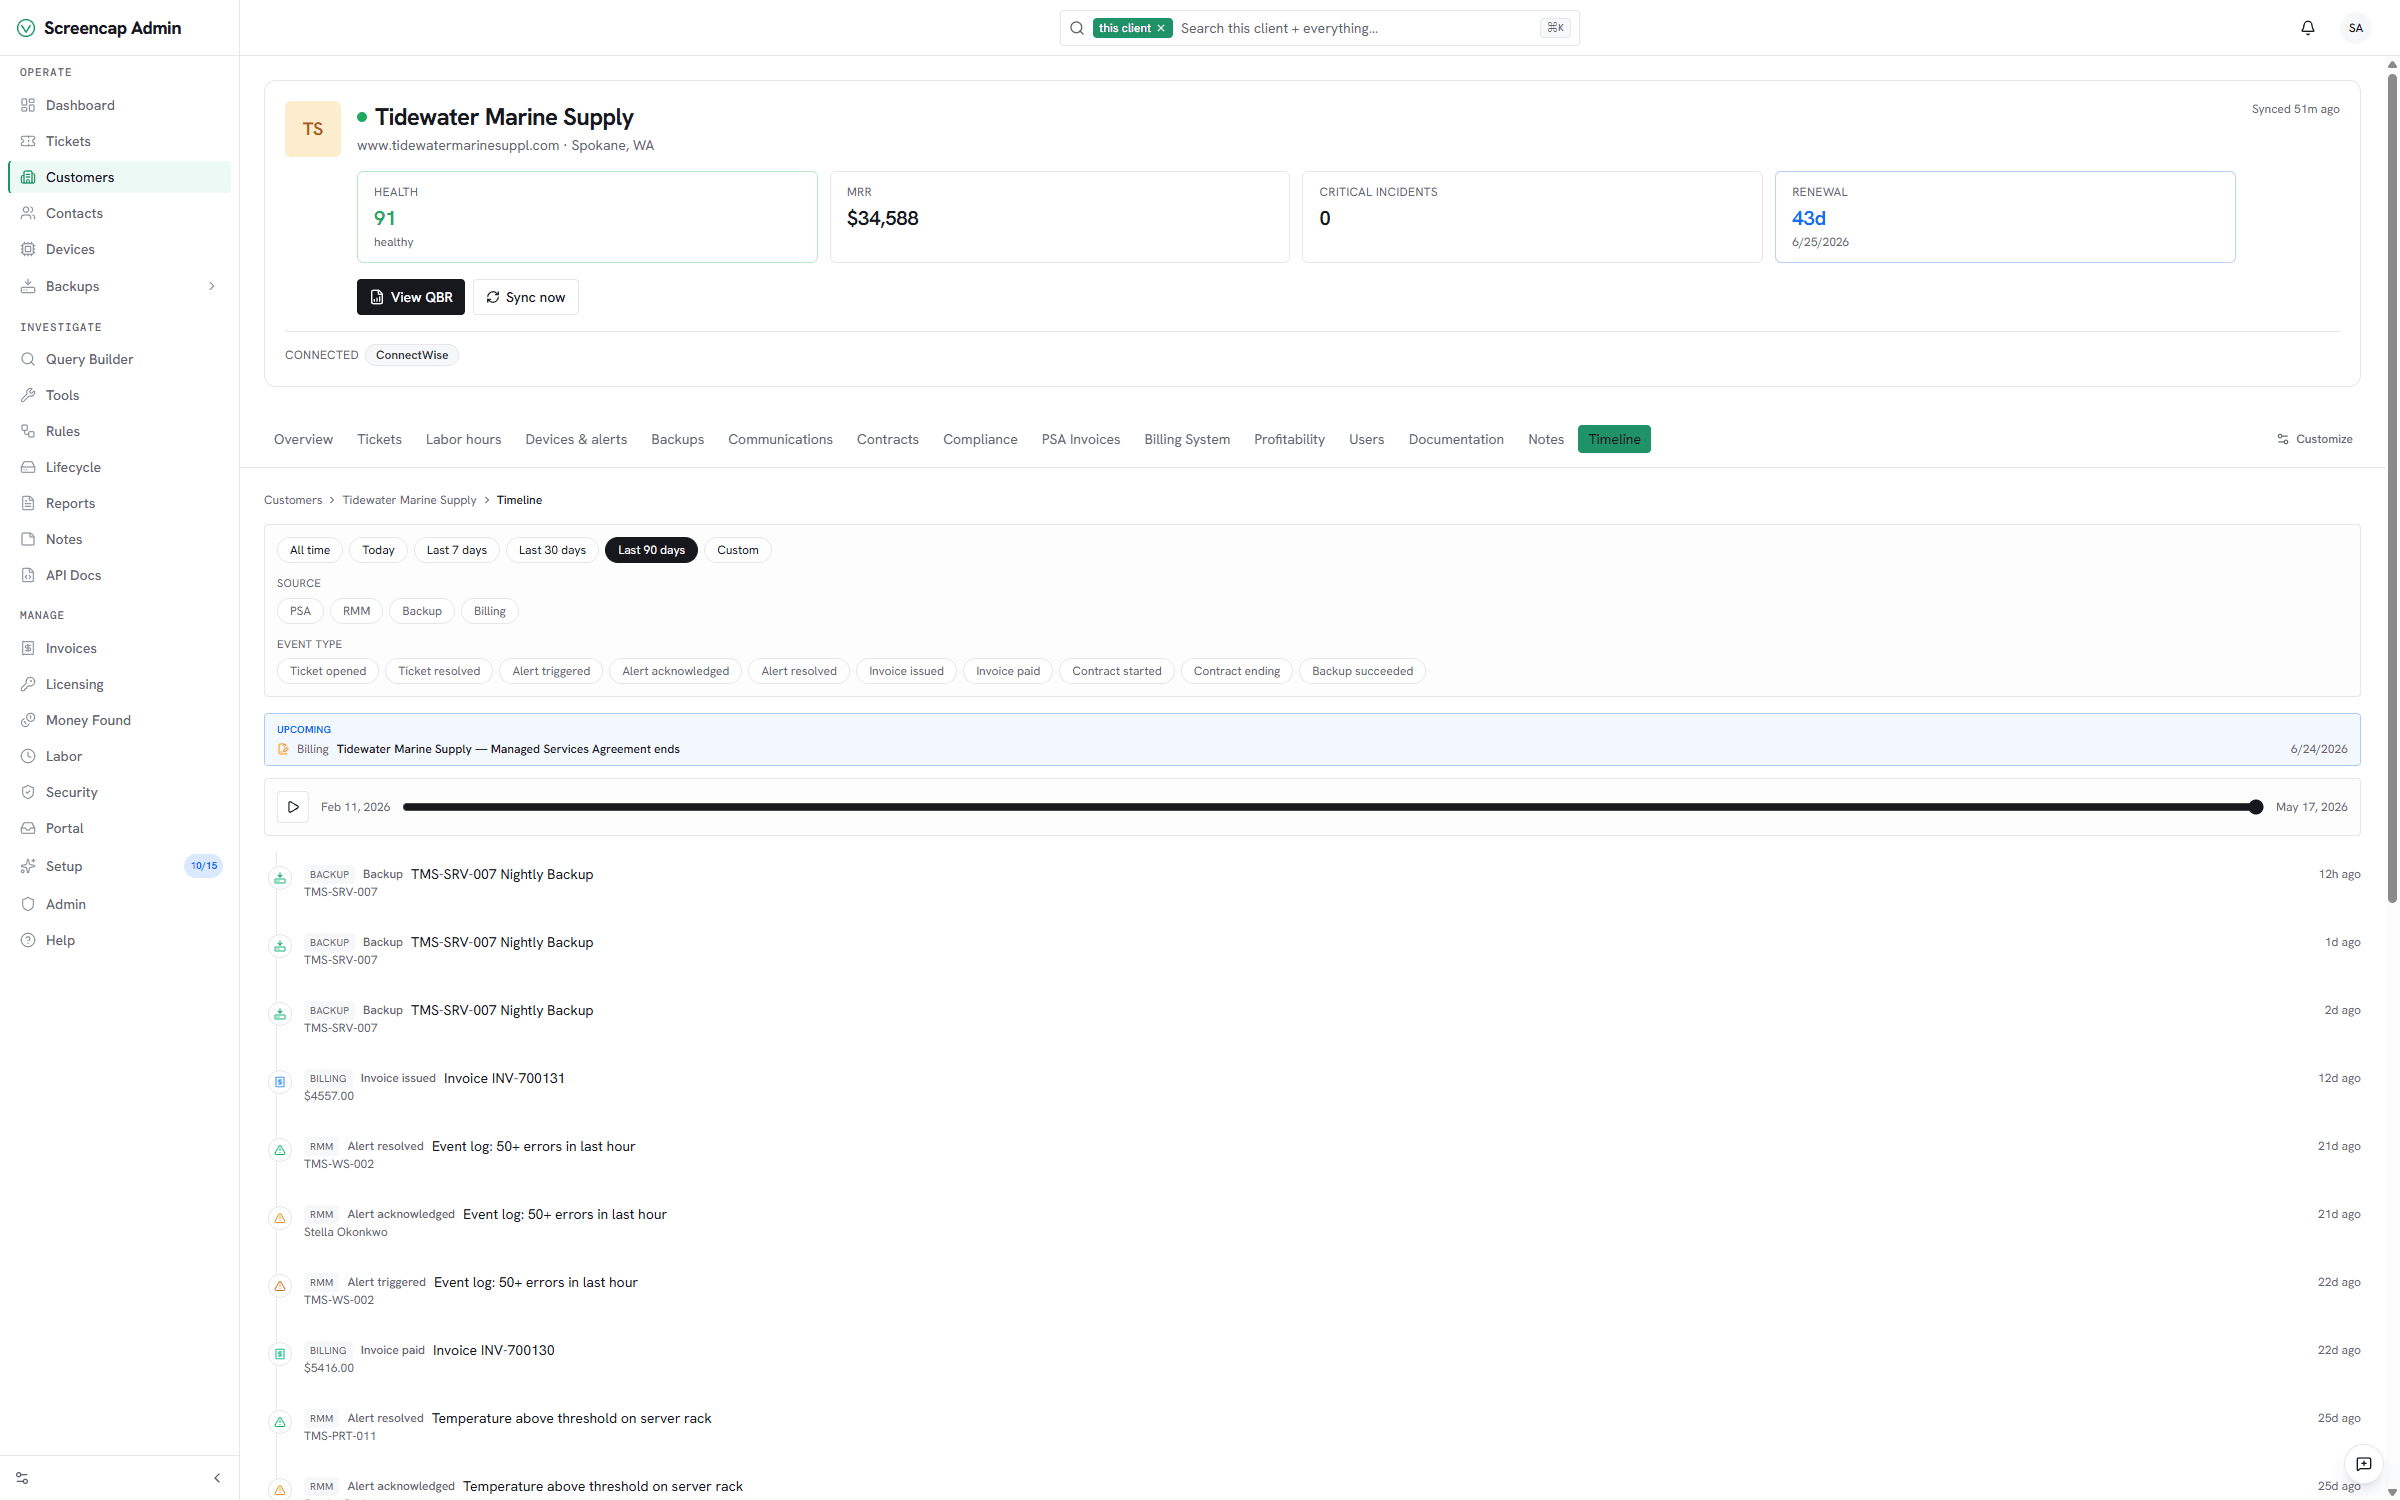Go to Customers breadcrumb link

click(x=293, y=500)
